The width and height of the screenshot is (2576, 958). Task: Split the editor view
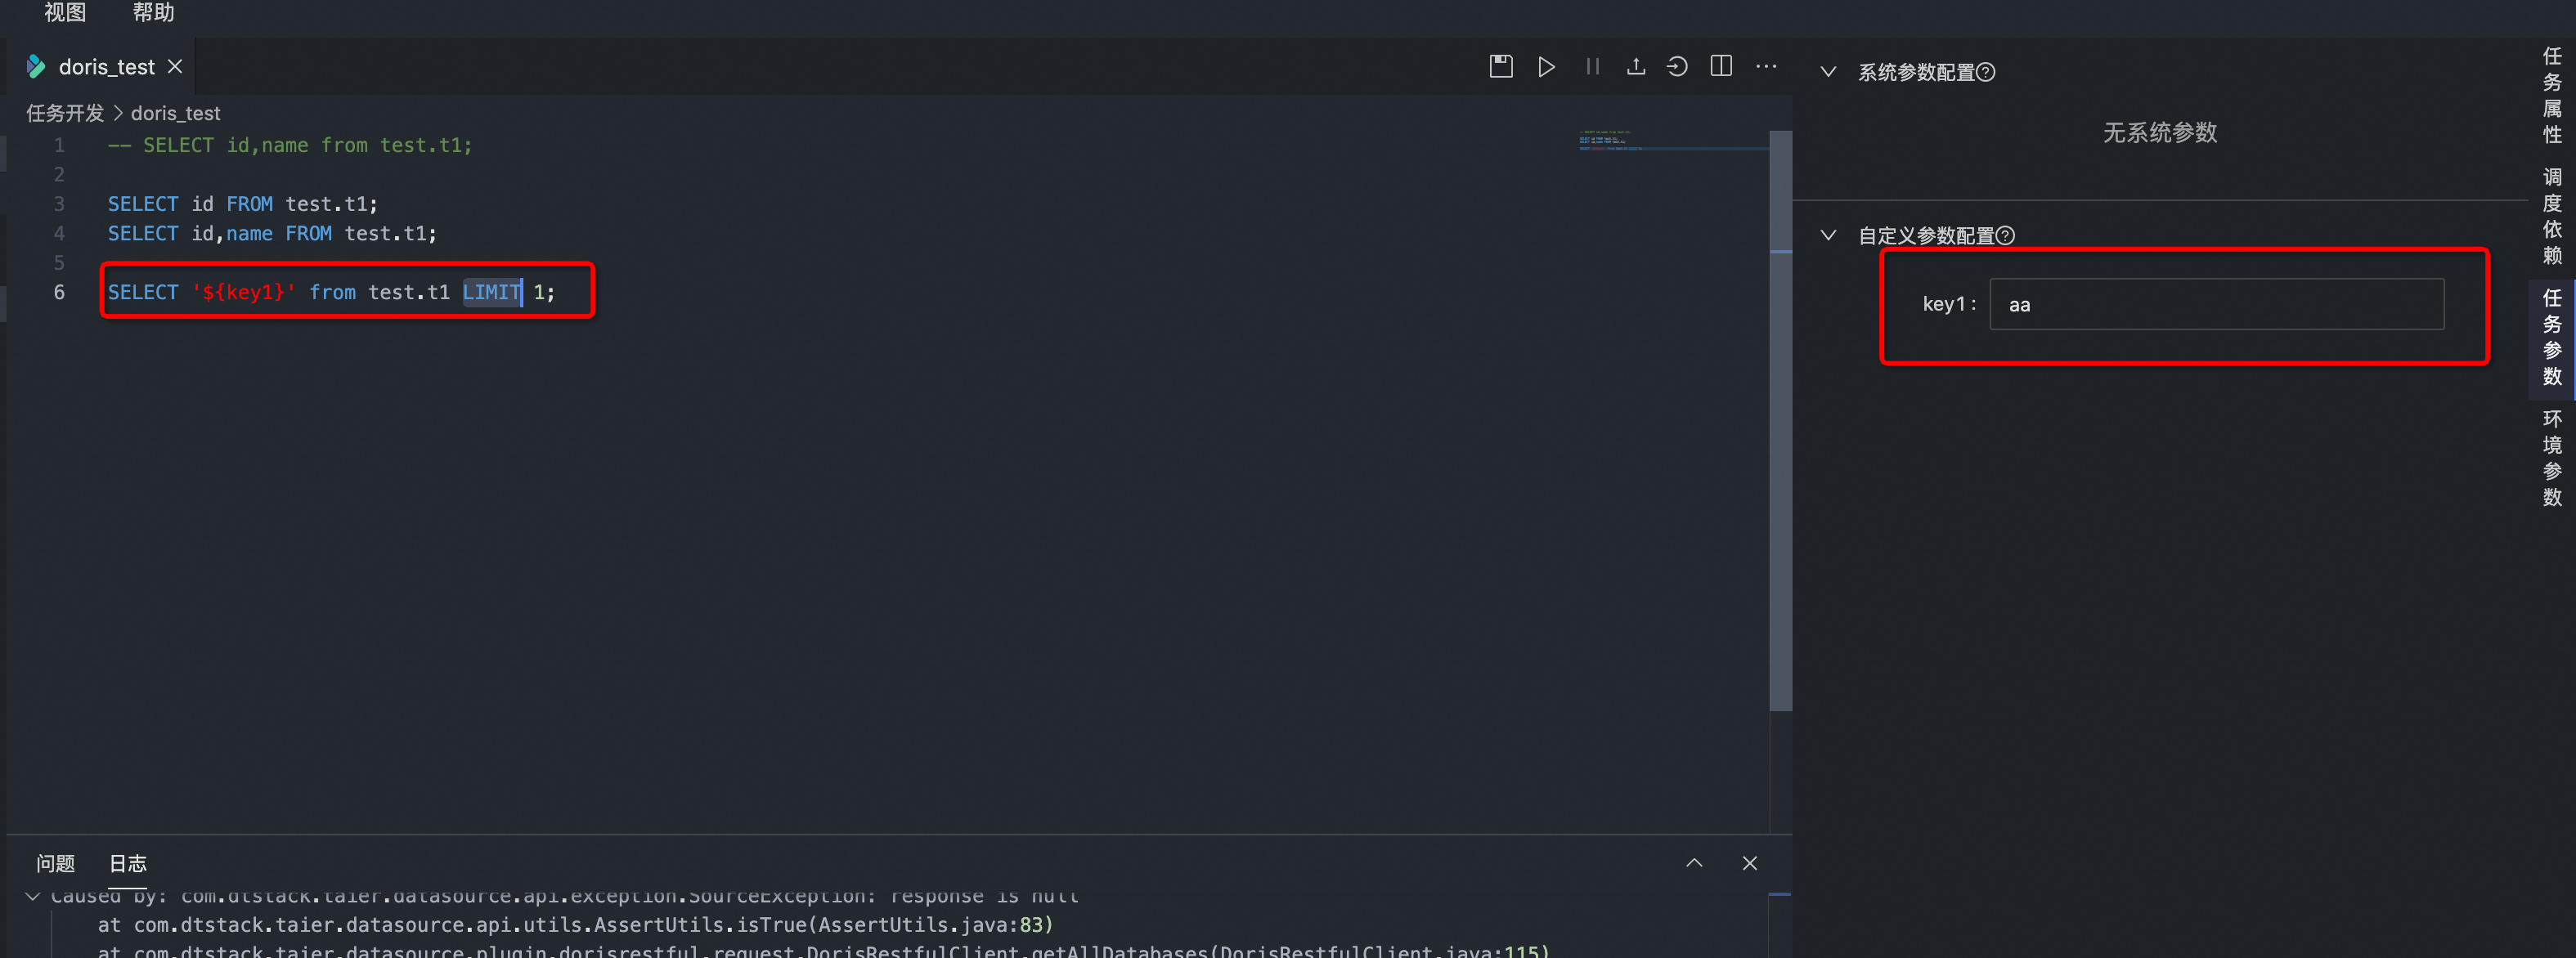1721,66
